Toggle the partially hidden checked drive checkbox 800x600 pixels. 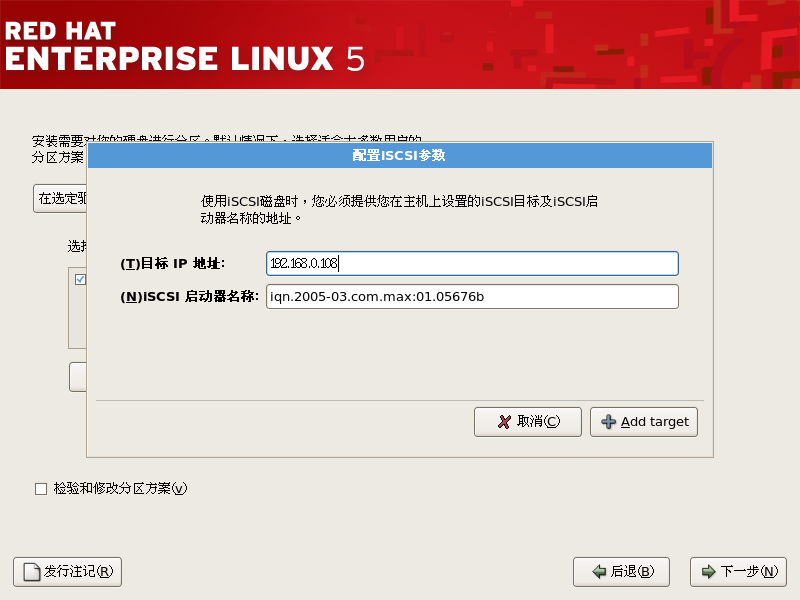(80, 279)
